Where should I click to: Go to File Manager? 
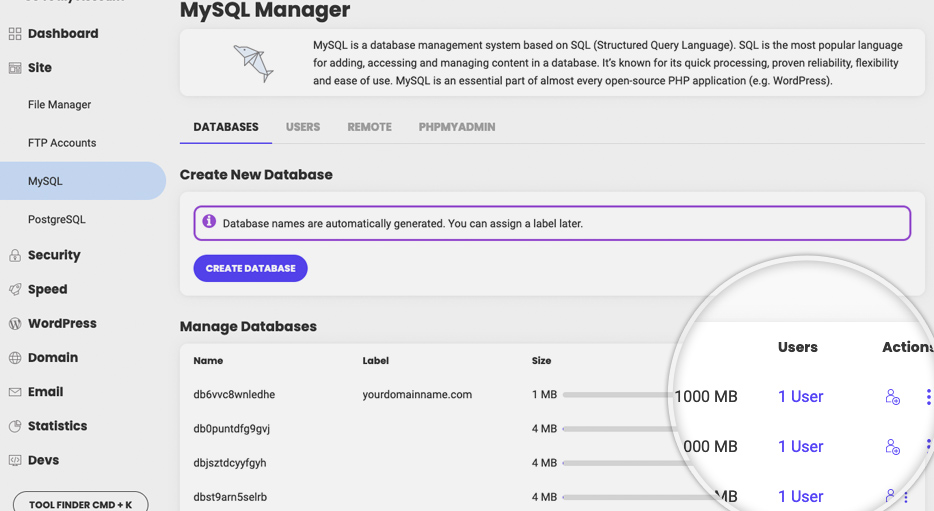[x=60, y=105]
